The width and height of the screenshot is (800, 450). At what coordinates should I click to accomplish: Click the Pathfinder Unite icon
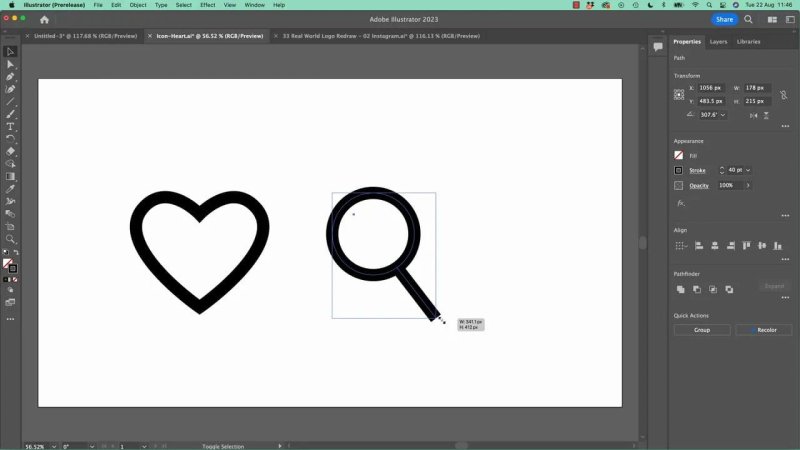681,289
